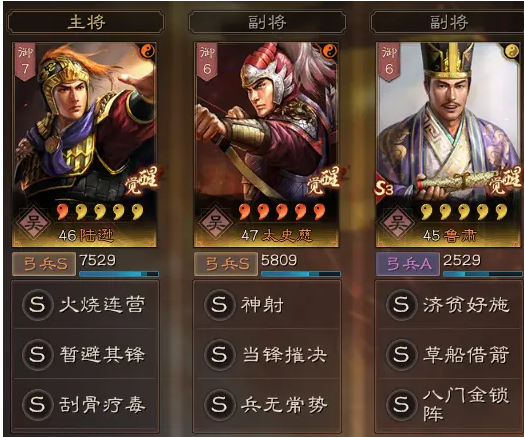
Task: Tap the yin-yang icon on 陆逊's card
Action: tap(147, 51)
